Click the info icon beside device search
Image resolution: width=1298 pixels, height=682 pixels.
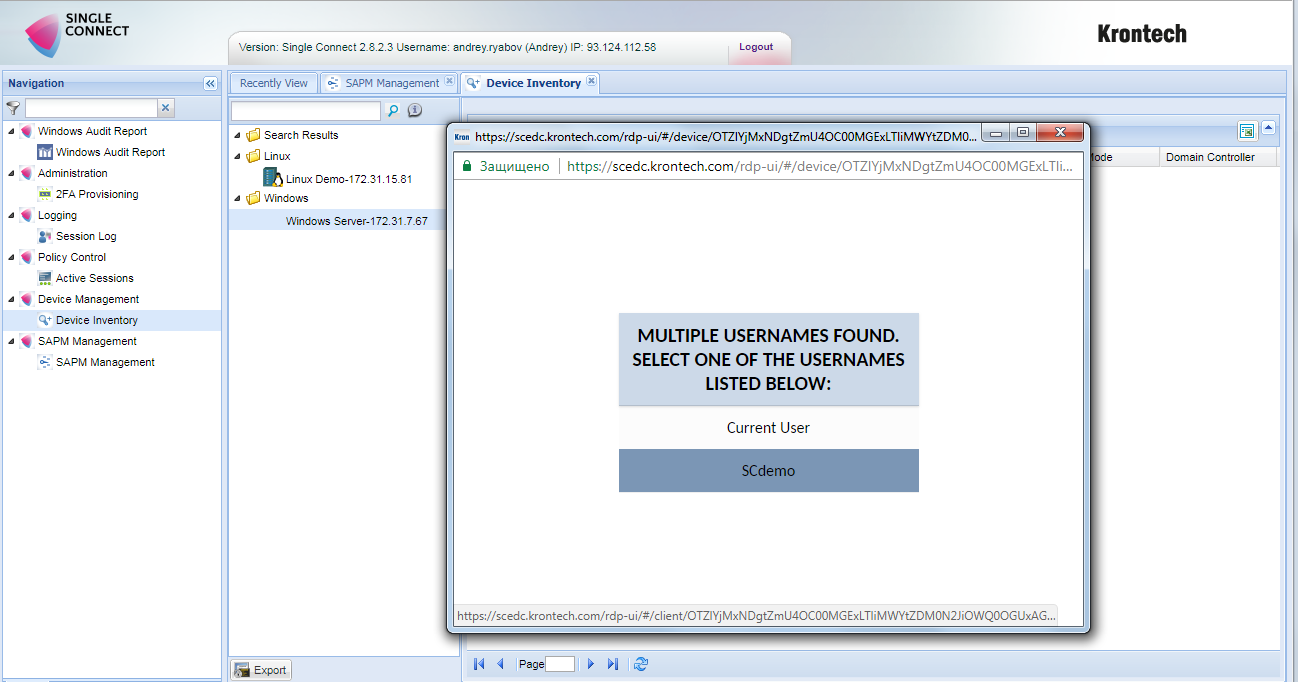(x=415, y=110)
